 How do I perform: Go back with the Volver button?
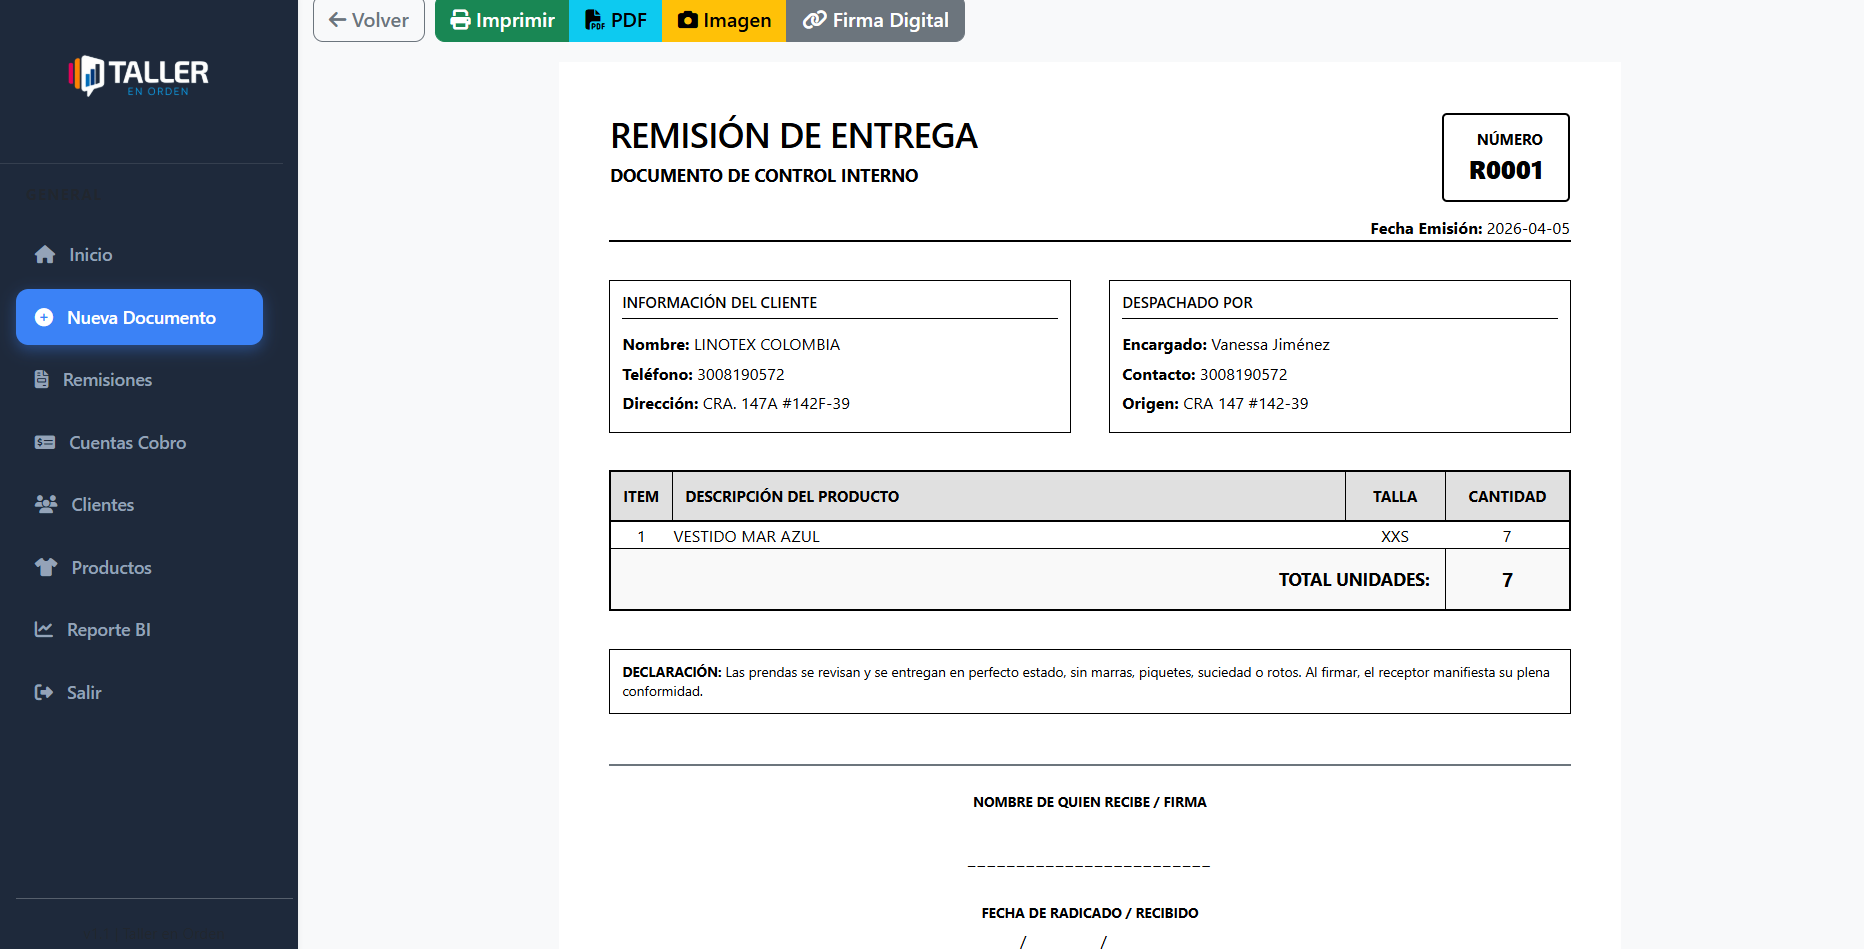pyautogui.click(x=369, y=20)
